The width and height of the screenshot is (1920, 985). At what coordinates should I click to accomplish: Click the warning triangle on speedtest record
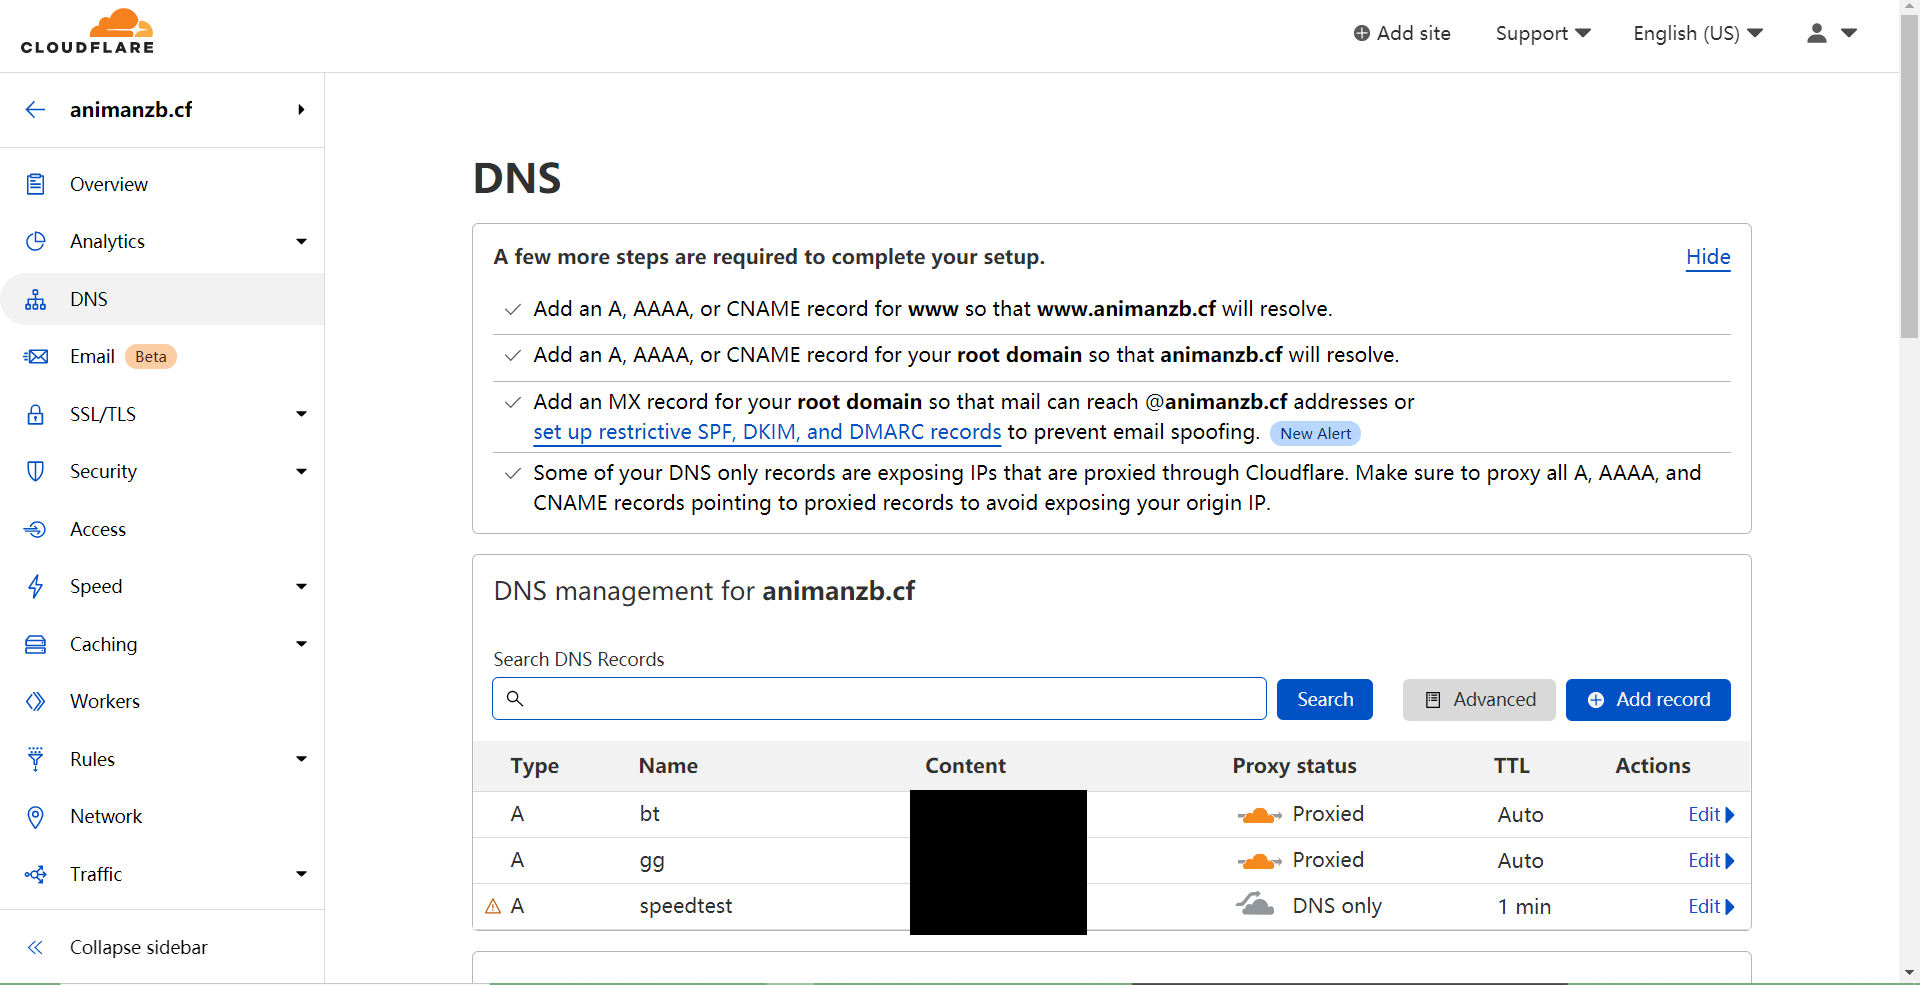tap(493, 906)
